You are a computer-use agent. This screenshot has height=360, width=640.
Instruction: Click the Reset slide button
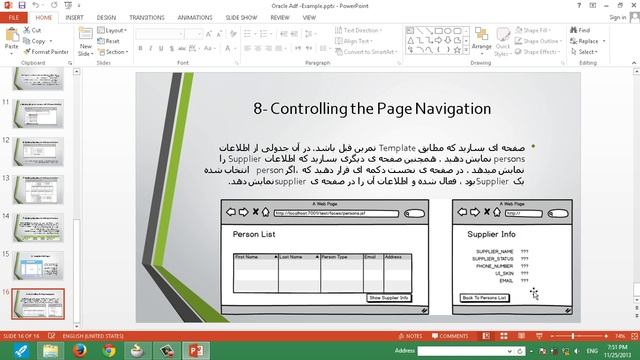click(109, 41)
